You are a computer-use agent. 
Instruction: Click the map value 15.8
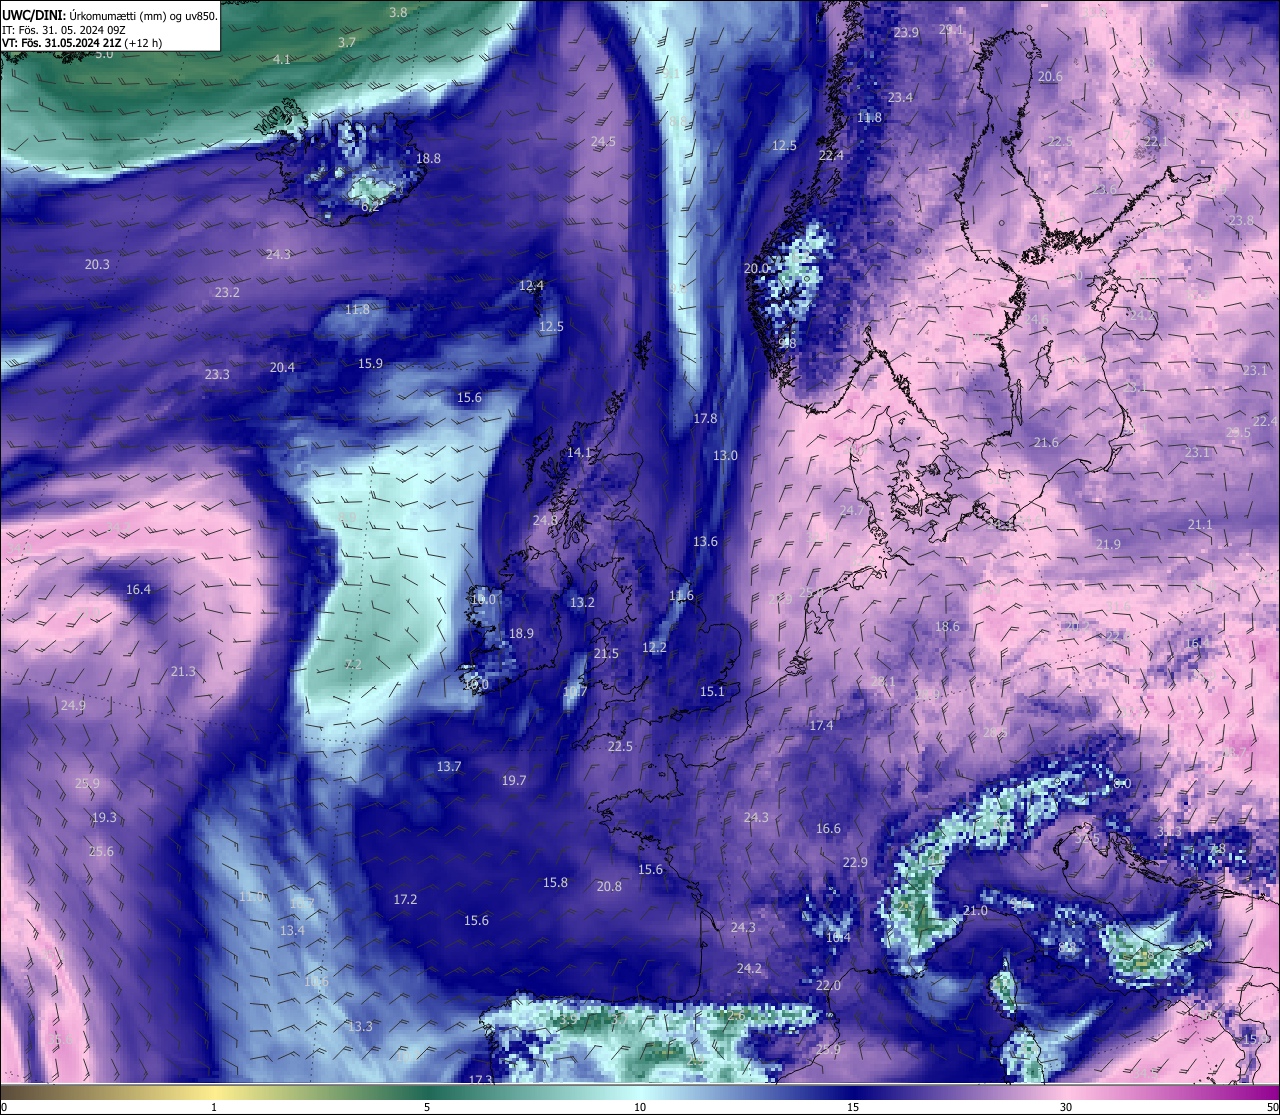click(555, 882)
